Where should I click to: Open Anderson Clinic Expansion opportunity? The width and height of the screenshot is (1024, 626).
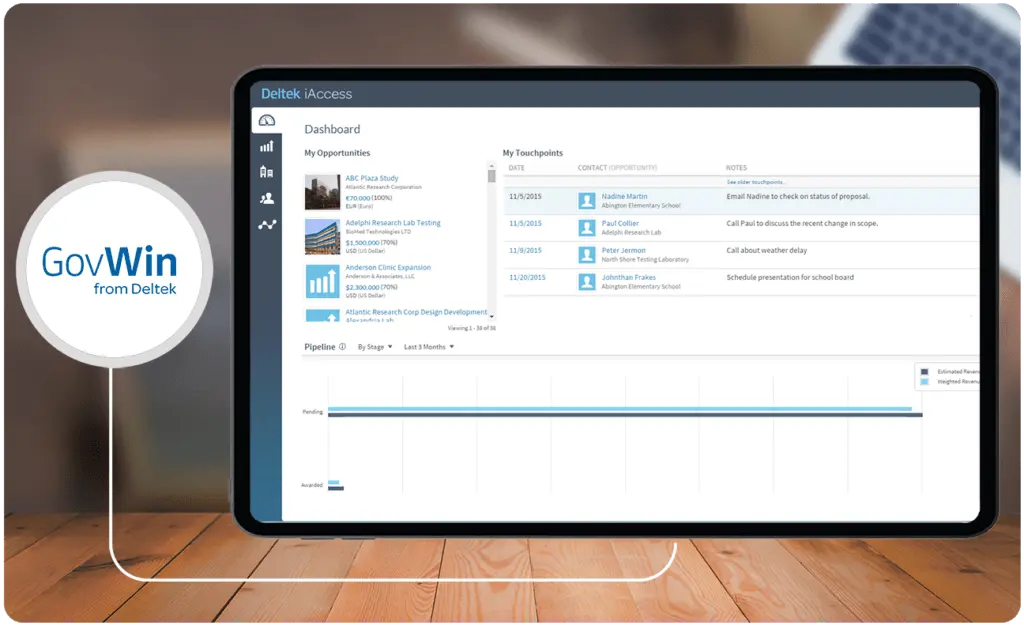point(388,268)
